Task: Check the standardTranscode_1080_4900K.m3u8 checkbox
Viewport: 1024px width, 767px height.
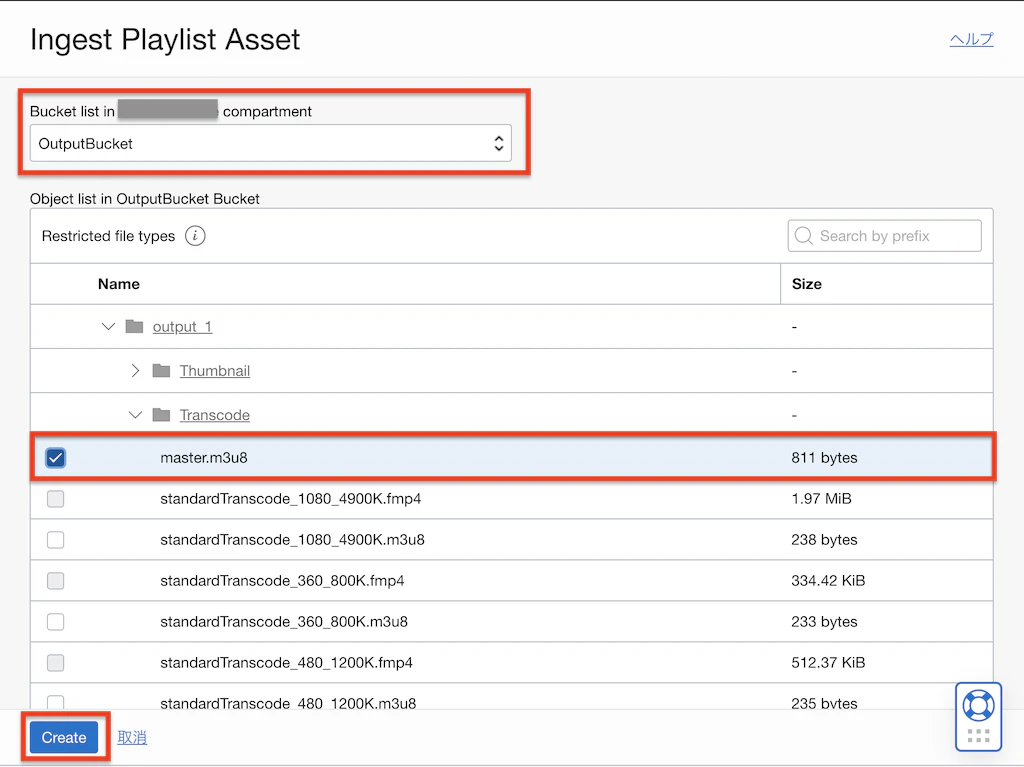Action: coord(56,540)
